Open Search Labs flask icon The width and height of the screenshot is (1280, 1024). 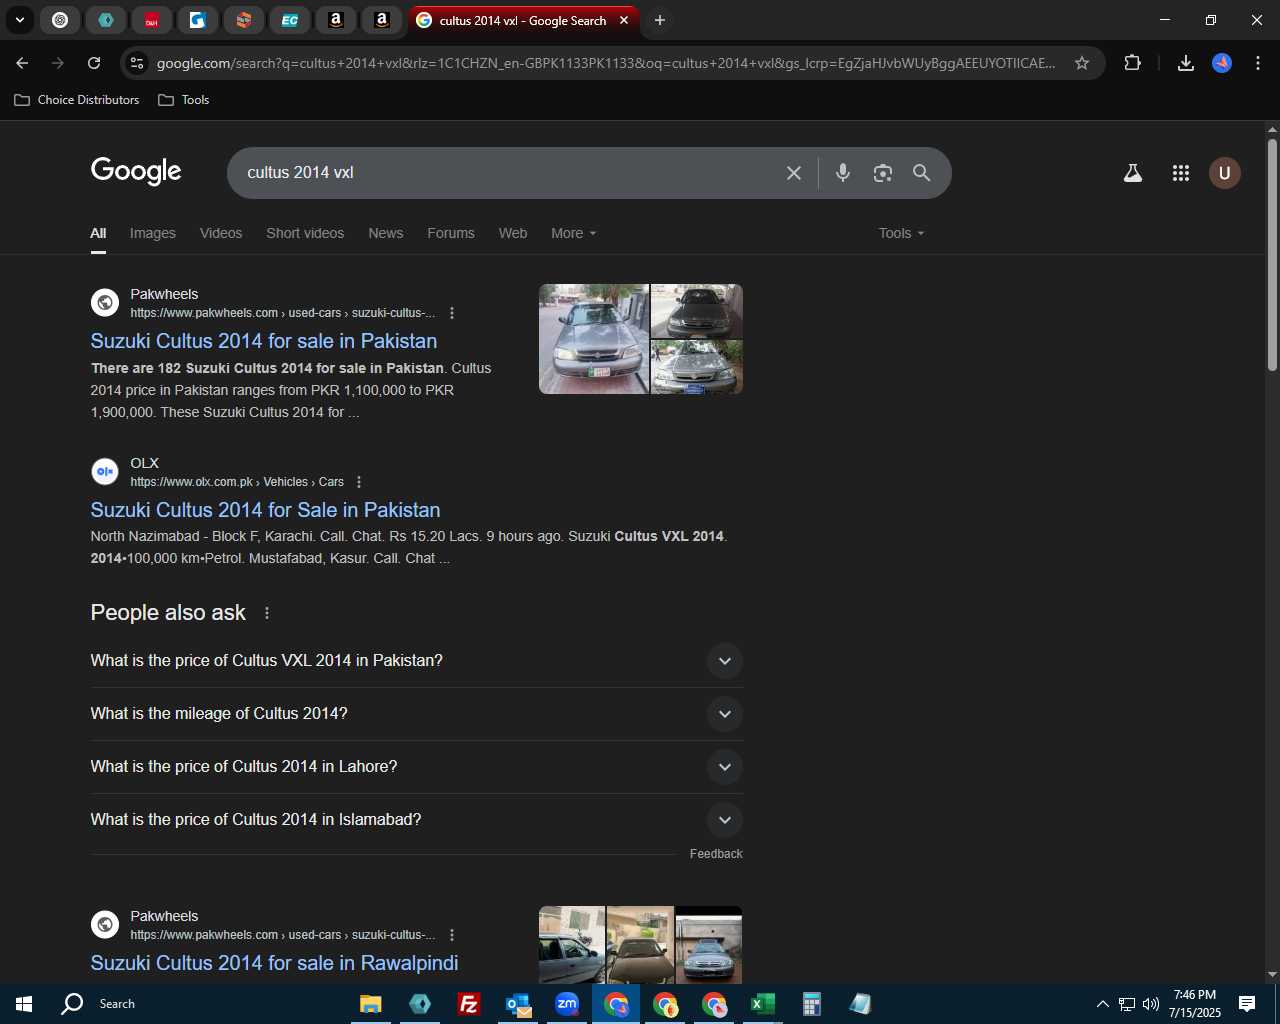(1133, 173)
